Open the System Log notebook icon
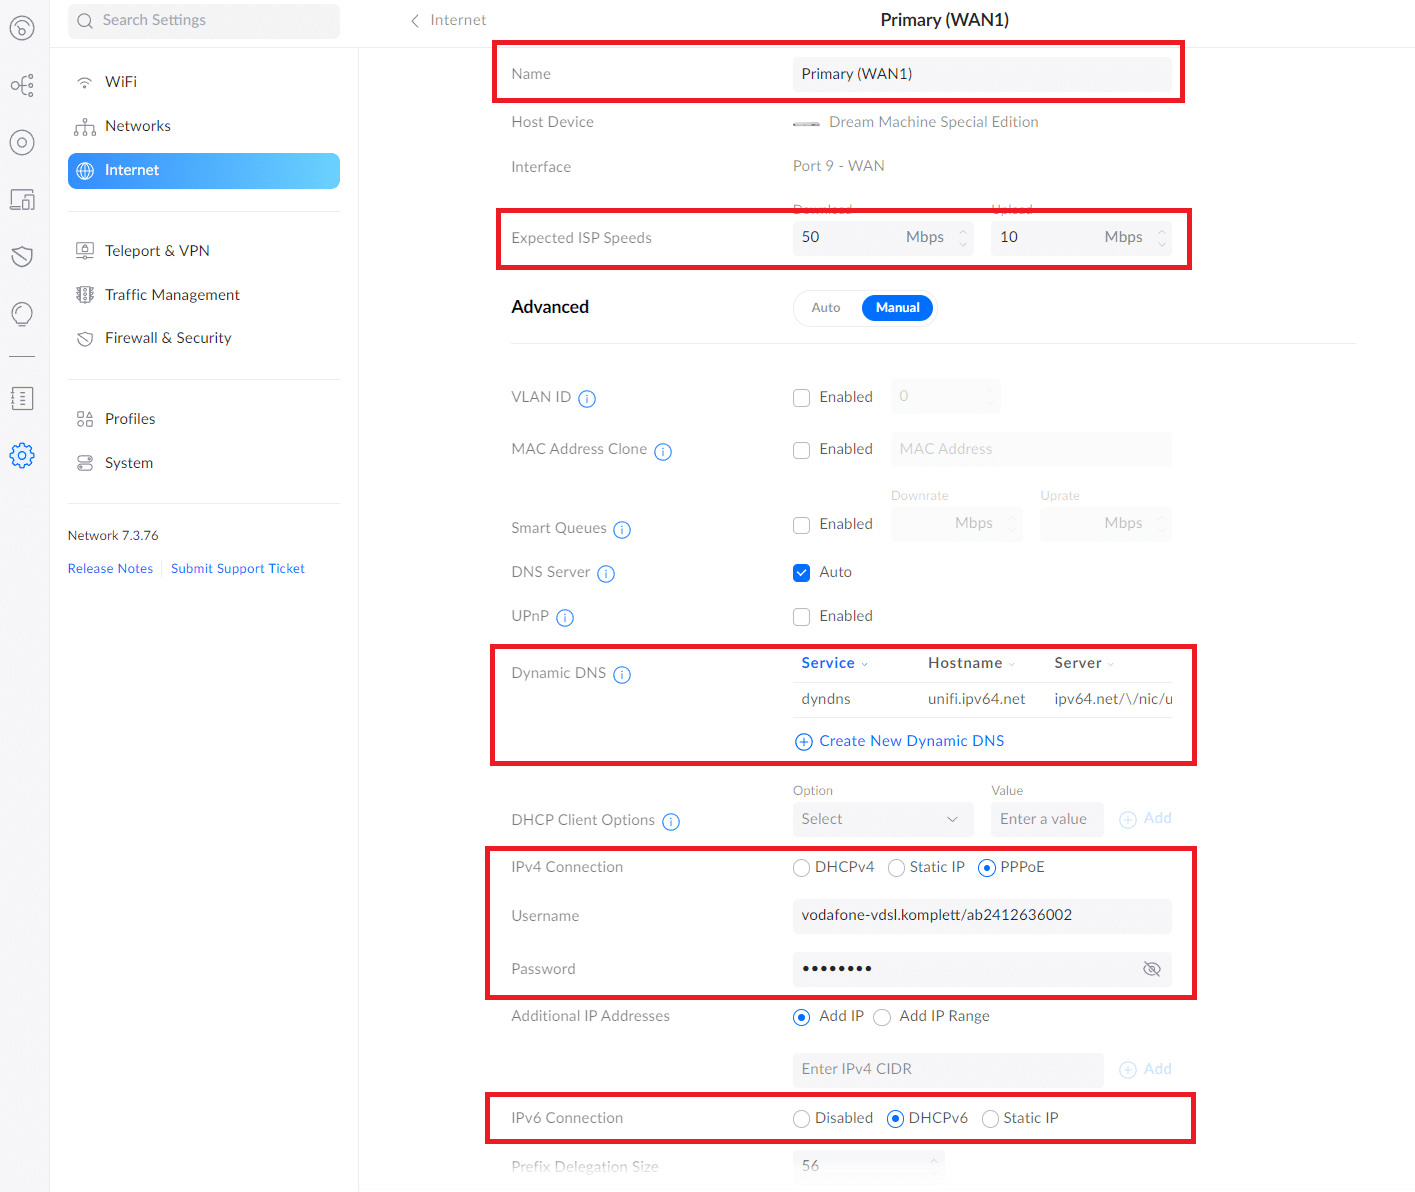The width and height of the screenshot is (1415, 1192). [x=22, y=397]
